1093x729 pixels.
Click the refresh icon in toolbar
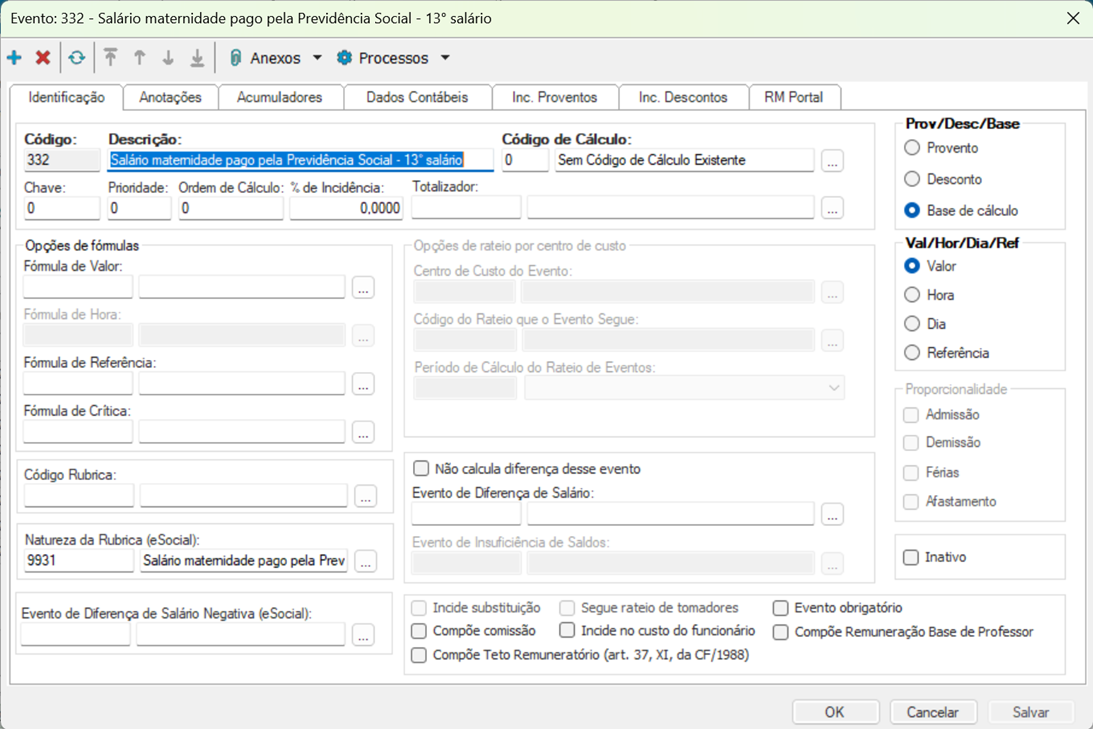click(x=77, y=58)
